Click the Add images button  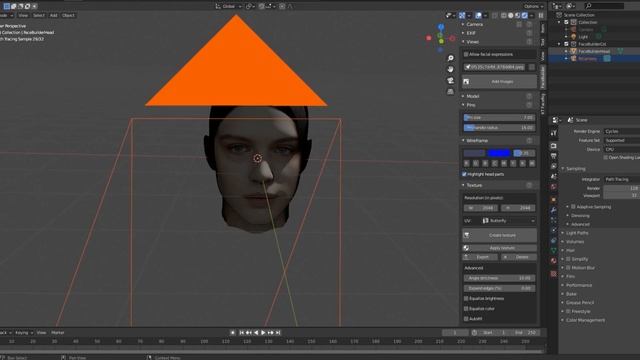499,82
